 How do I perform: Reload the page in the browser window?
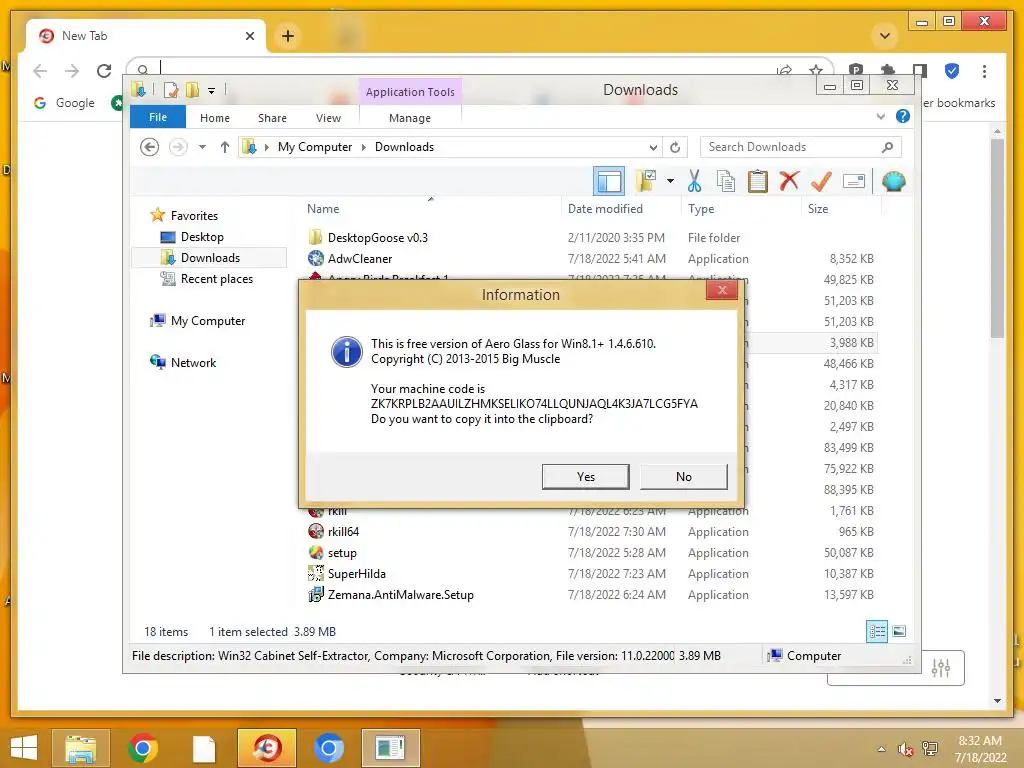pyautogui.click(x=104, y=71)
